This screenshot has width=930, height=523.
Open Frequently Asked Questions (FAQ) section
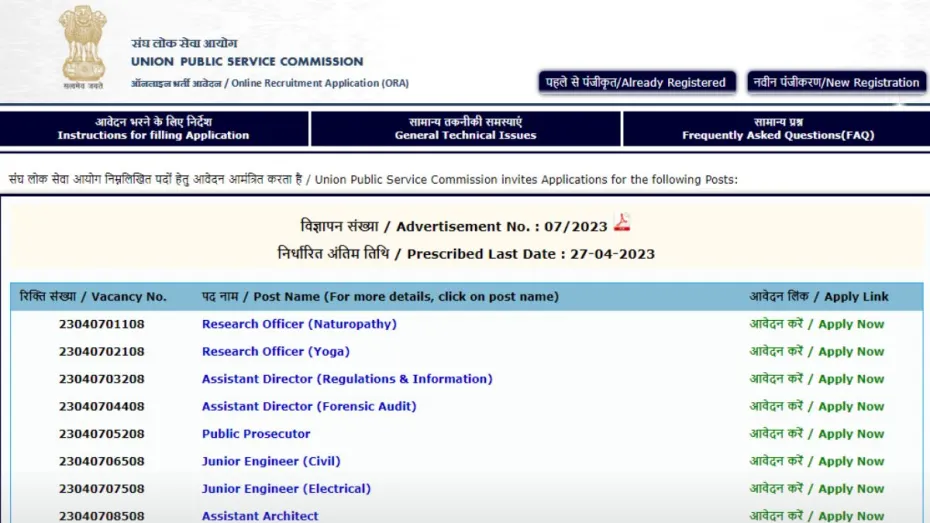[x=776, y=128]
